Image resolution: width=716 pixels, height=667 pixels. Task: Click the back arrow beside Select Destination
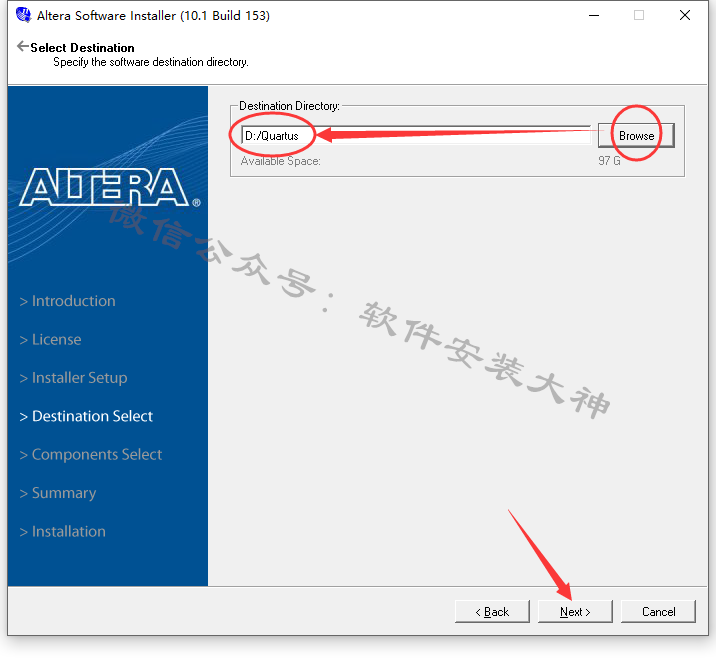click(23, 47)
